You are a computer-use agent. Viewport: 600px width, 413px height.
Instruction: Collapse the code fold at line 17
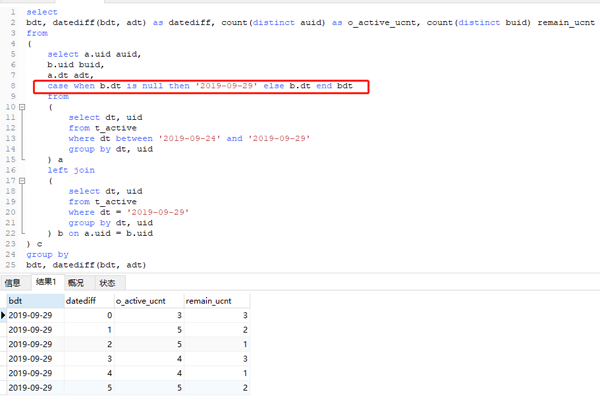[20, 181]
